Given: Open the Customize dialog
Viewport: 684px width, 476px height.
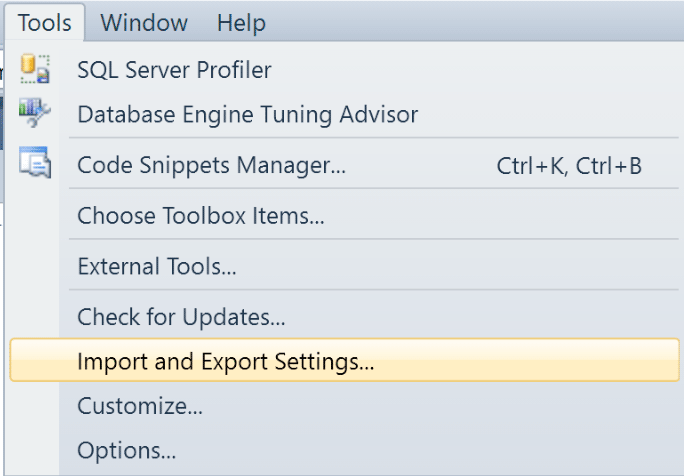Looking at the screenshot, I should (x=140, y=406).
